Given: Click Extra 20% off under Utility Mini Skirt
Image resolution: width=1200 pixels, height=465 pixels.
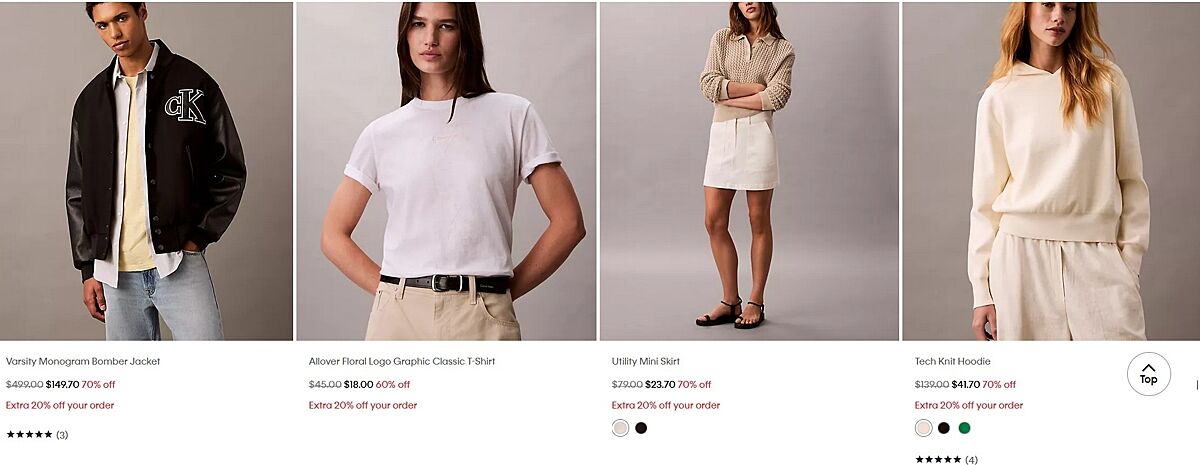Looking at the screenshot, I should click(x=666, y=405).
